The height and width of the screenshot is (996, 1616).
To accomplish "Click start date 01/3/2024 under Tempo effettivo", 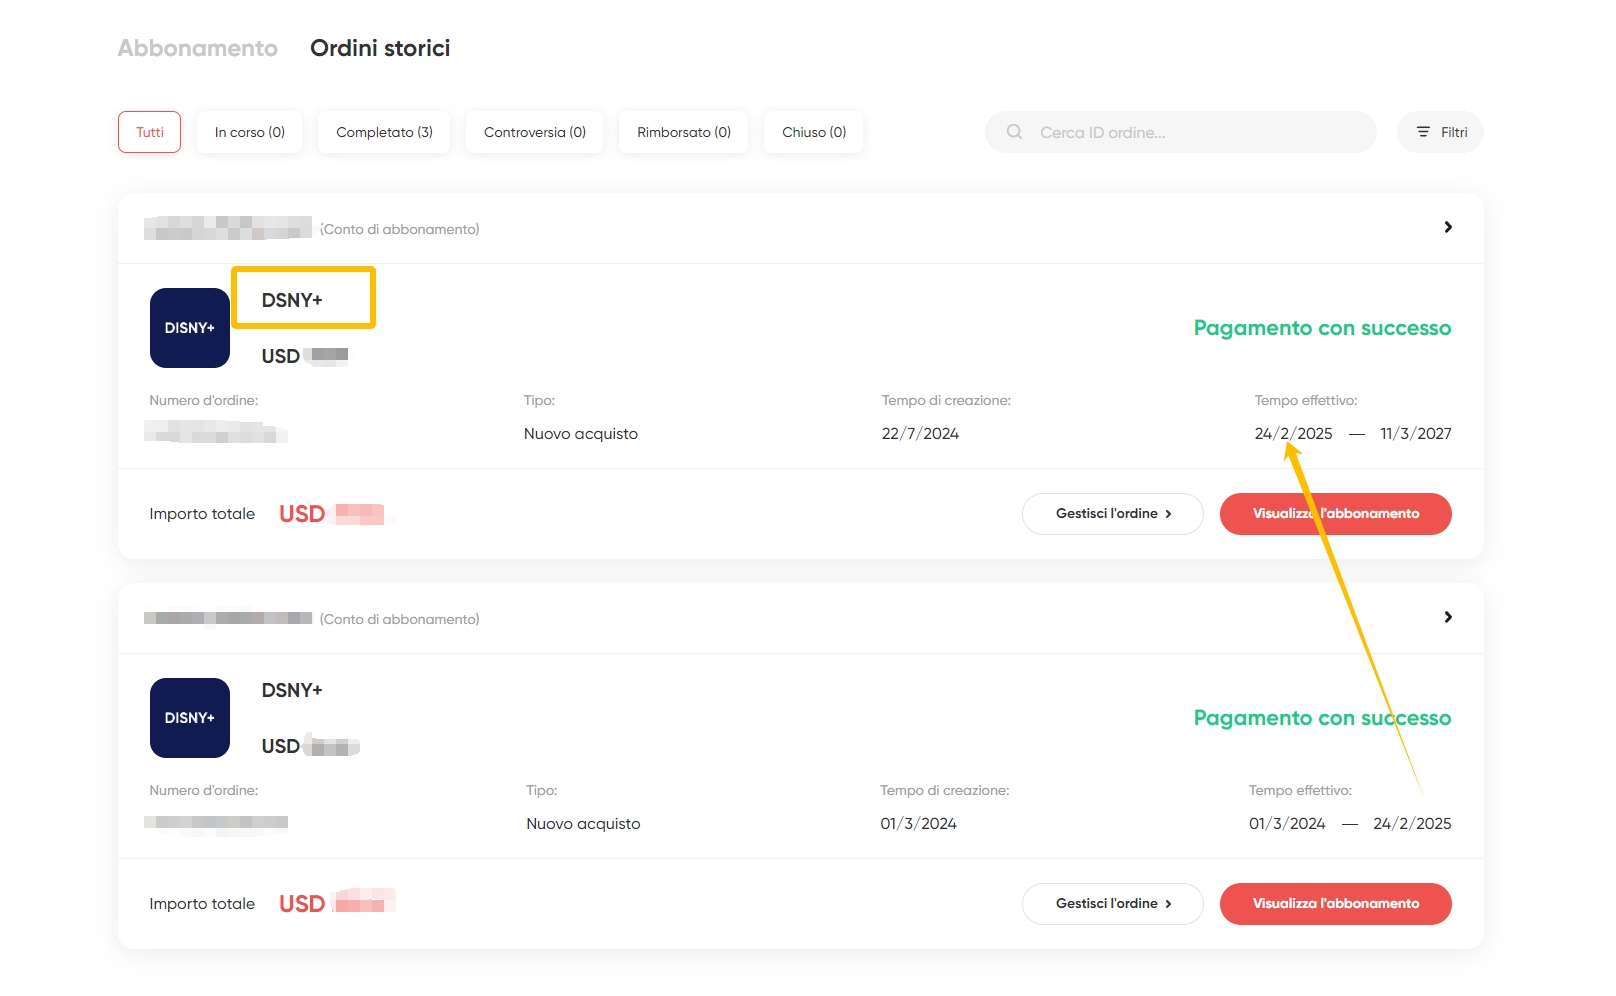I will pos(1287,824).
